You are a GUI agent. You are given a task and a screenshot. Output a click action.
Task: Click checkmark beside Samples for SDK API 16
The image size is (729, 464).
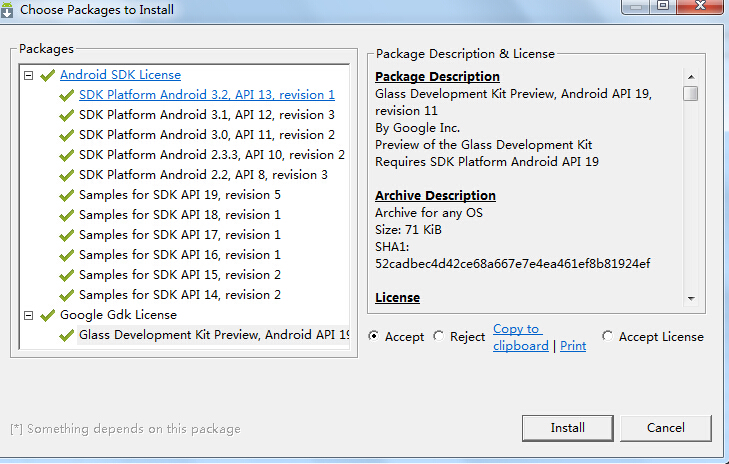66,255
